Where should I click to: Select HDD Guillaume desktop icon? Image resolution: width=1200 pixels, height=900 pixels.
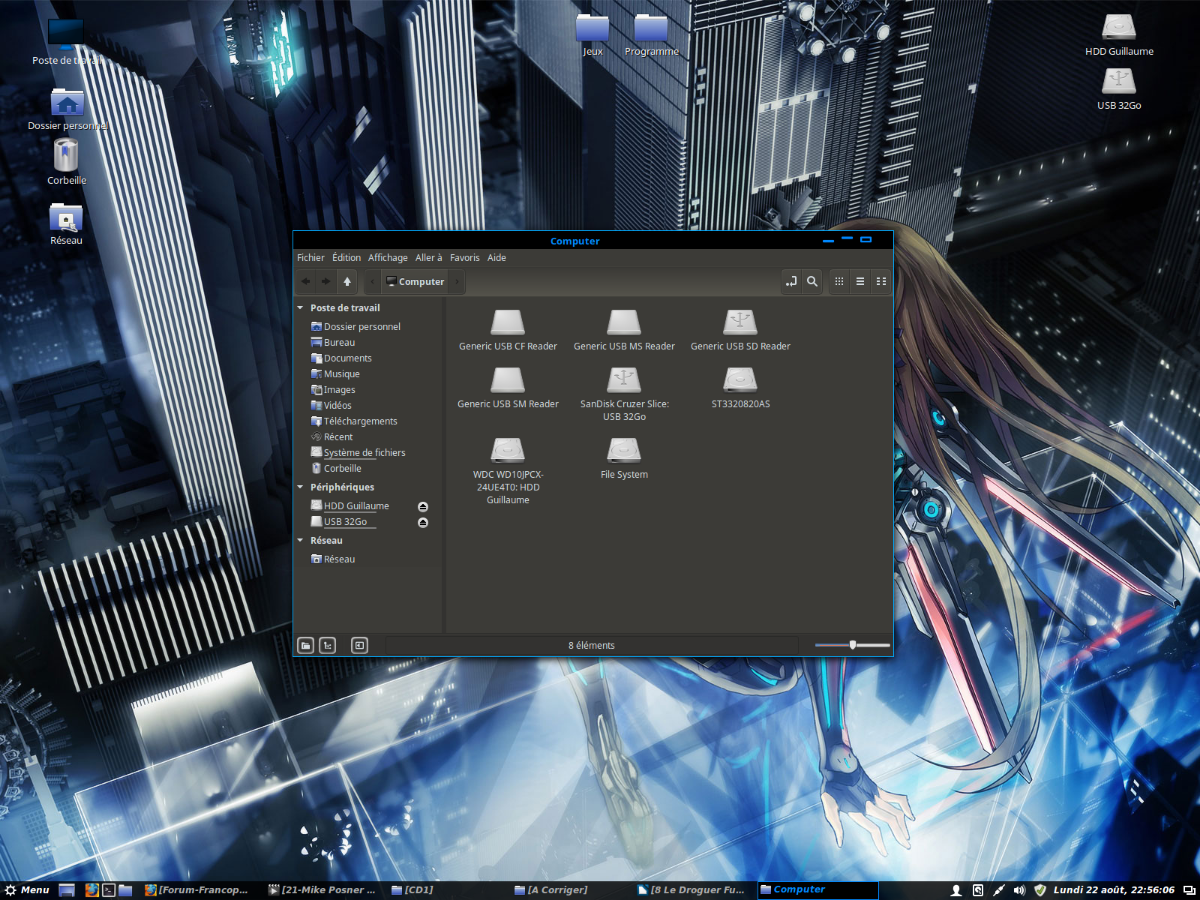click(1119, 35)
